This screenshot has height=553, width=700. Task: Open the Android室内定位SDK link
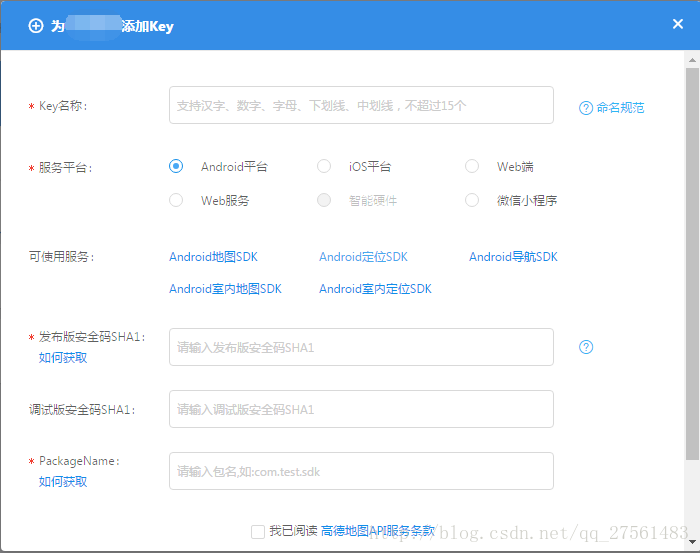pyautogui.click(x=375, y=289)
